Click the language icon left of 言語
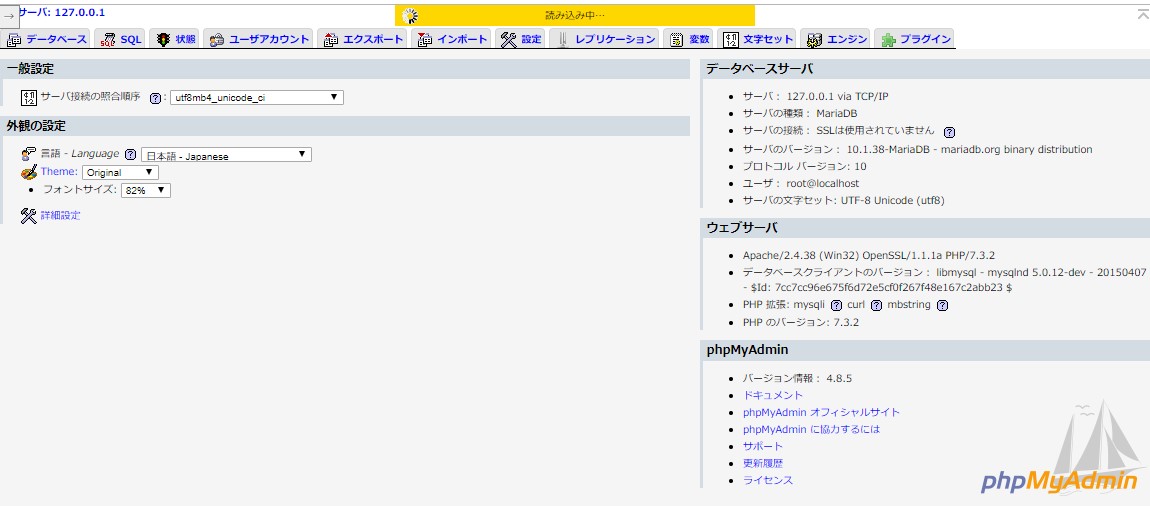This screenshot has height=506, width=1150. click(x=29, y=154)
